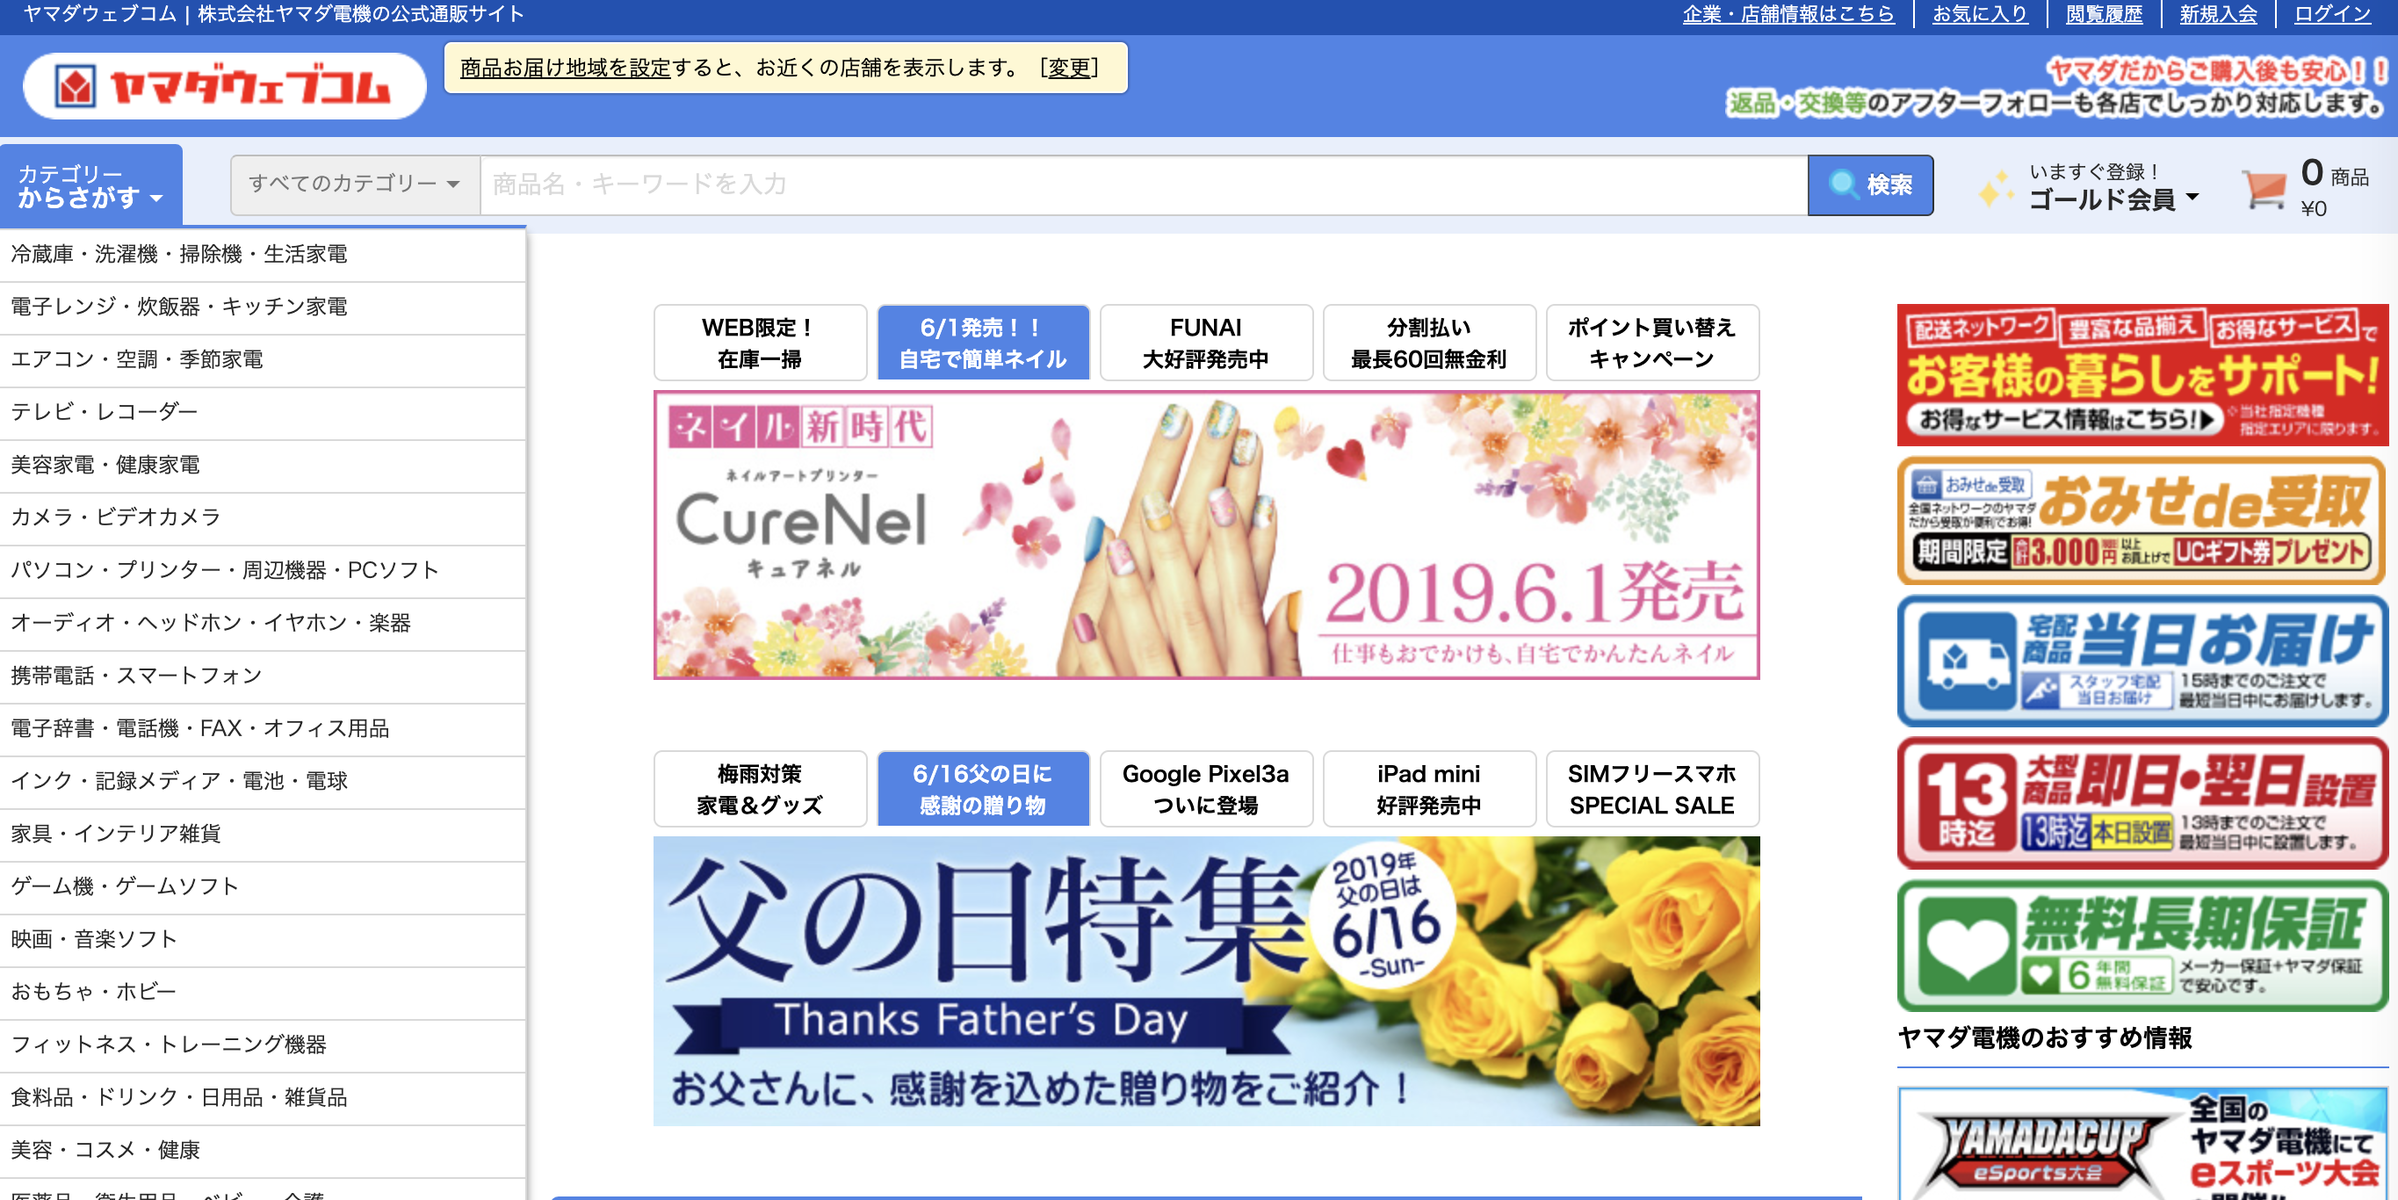Screen dimensions: 2398x1200
Task: Click the 返品・交換等のアフターフォロー header banner
Action: [x=2058, y=87]
